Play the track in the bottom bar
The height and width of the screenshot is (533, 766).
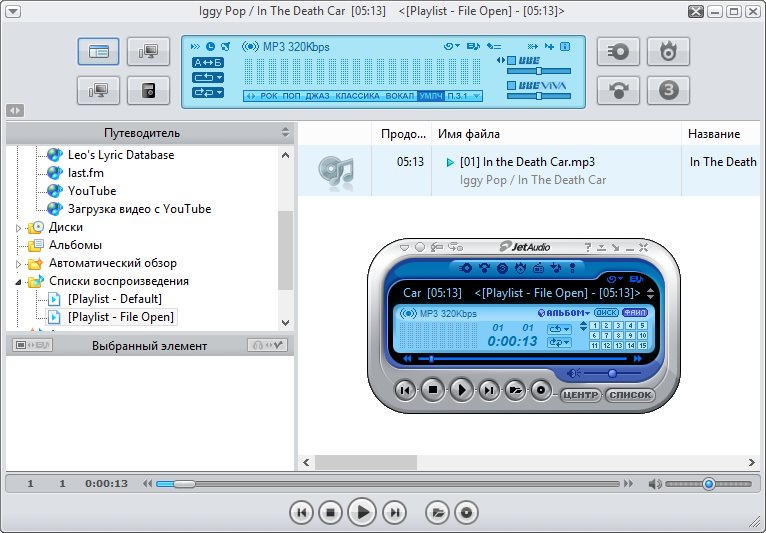pos(362,512)
